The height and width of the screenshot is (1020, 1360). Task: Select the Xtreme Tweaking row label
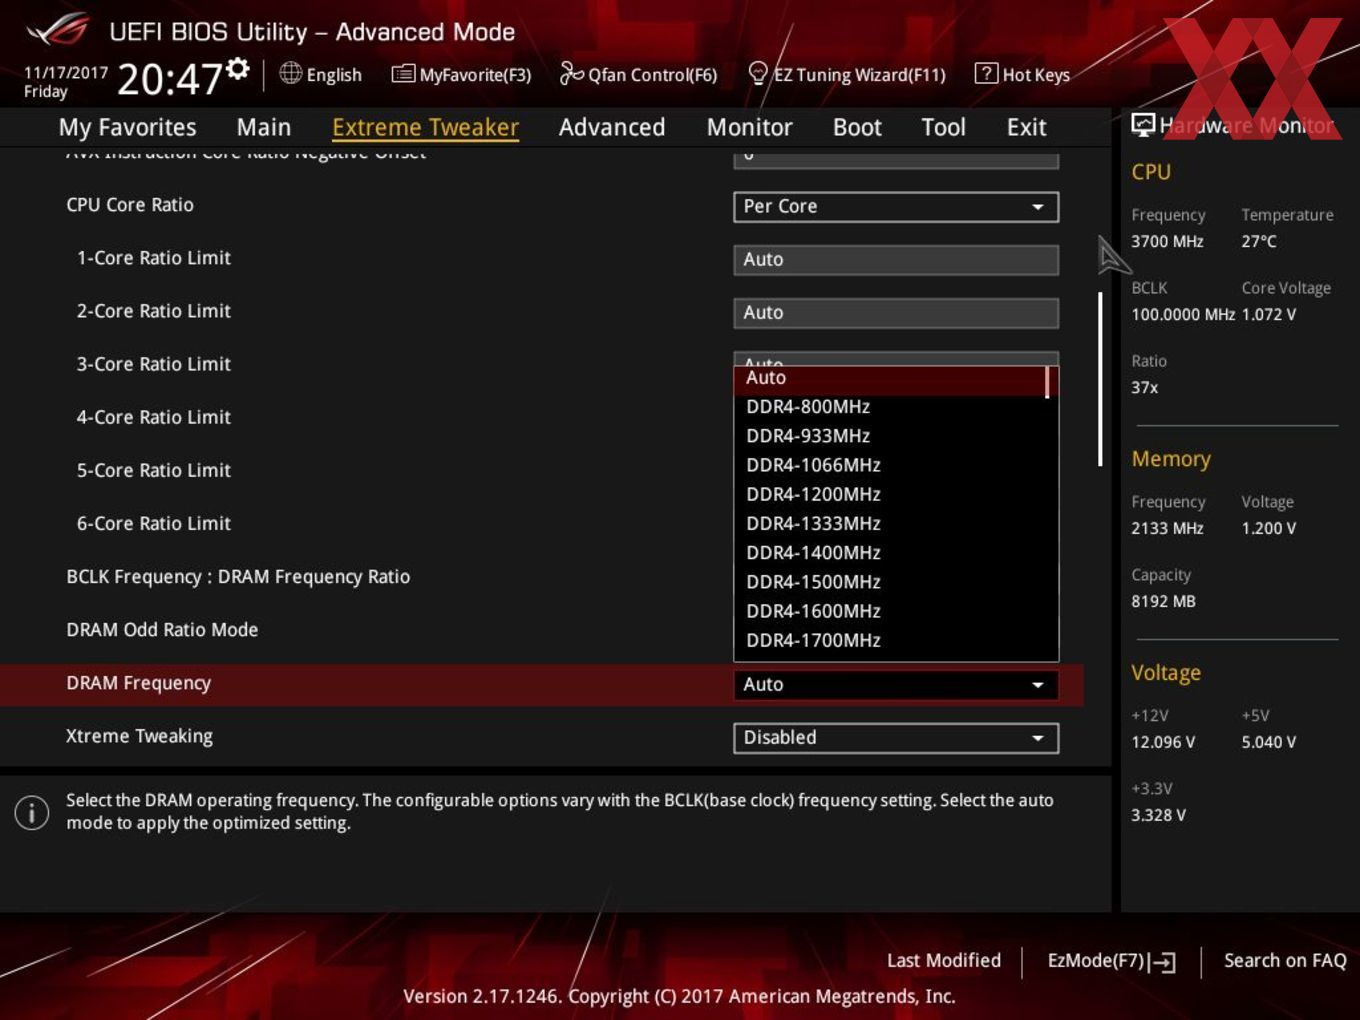tap(139, 736)
